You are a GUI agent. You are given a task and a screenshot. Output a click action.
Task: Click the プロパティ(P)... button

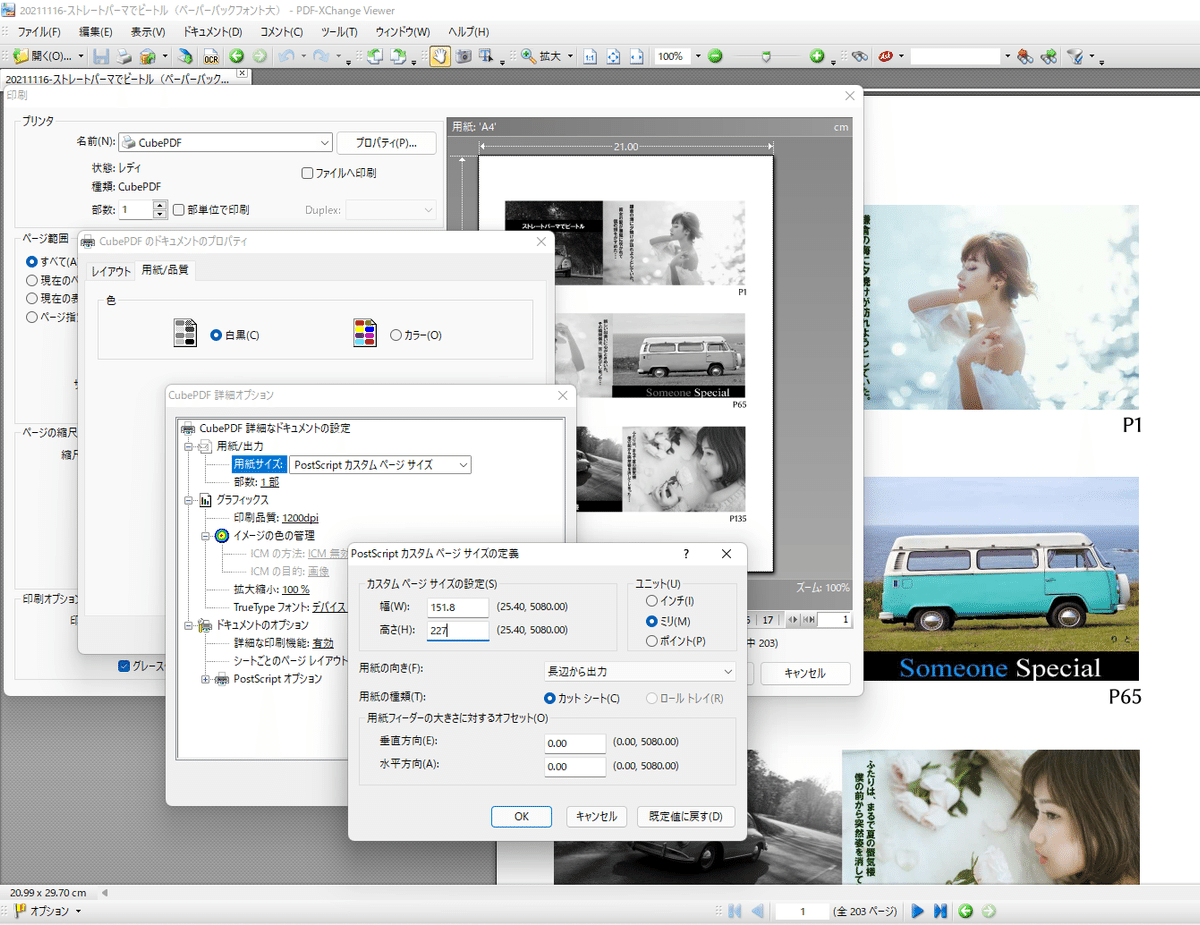pyautogui.click(x=386, y=143)
